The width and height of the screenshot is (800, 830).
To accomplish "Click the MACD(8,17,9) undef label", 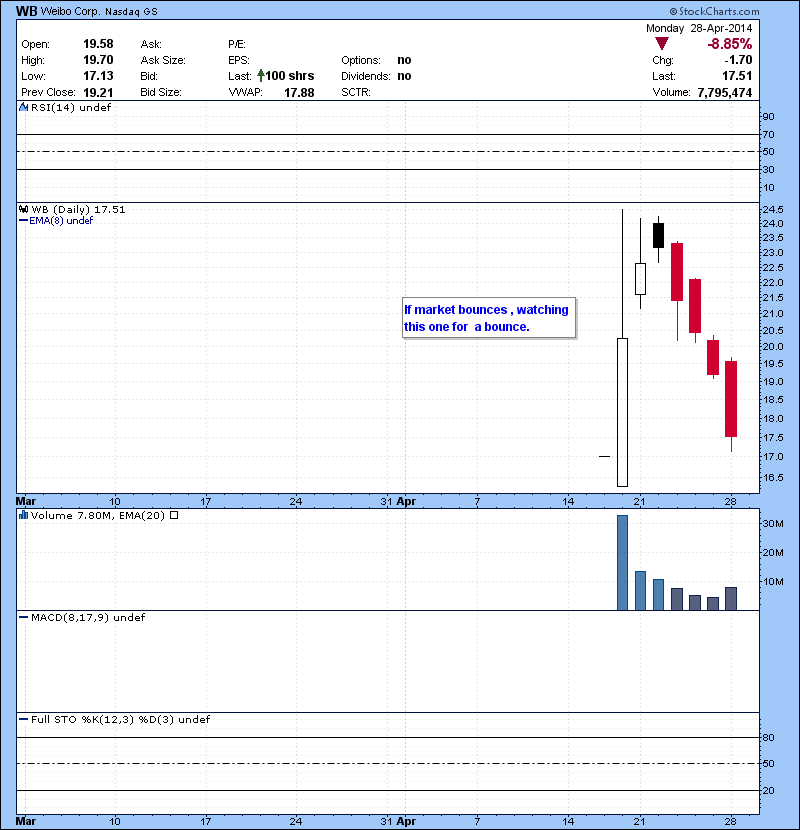I will coord(88,617).
